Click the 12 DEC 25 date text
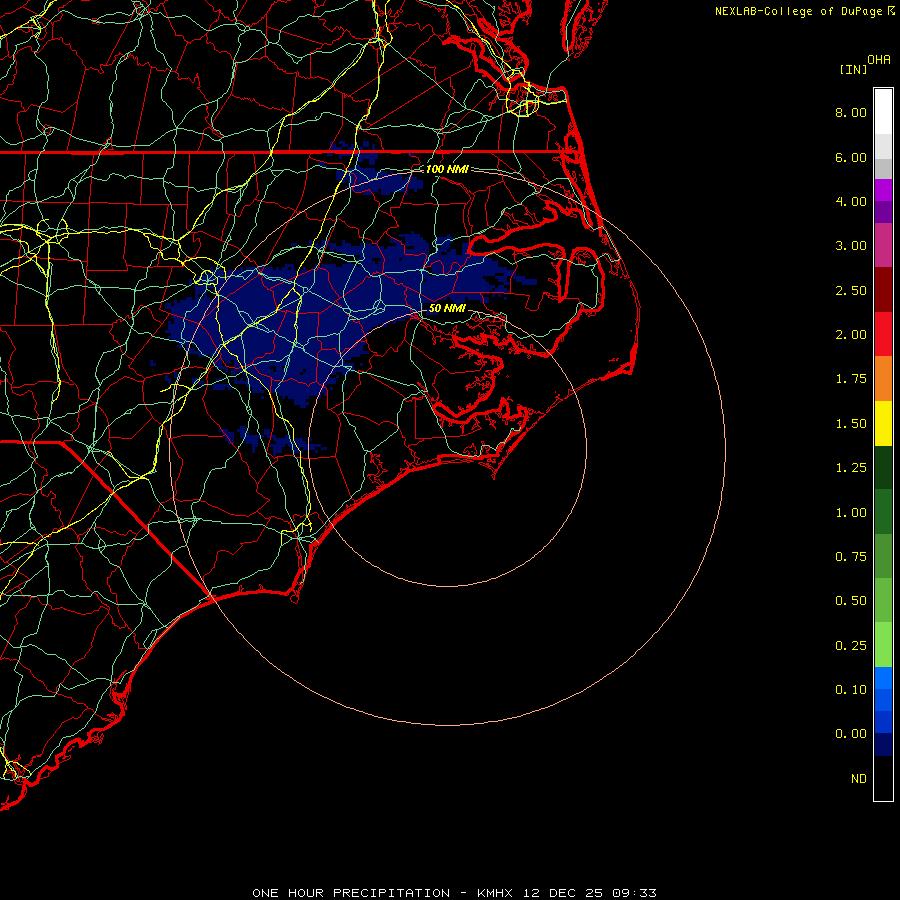900x900 pixels. tap(562, 893)
